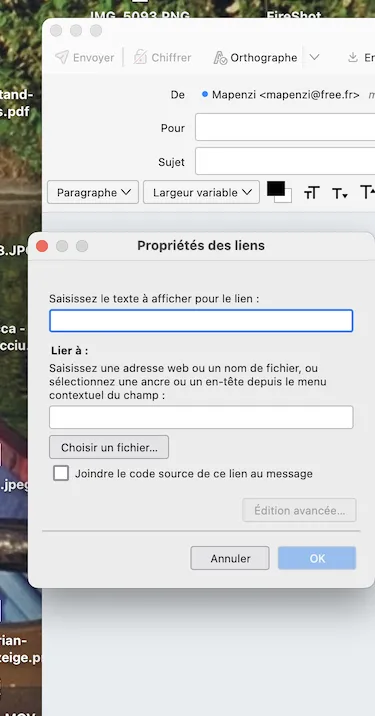The height and width of the screenshot is (716, 375).
Task: Click the Annuler button
Action: click(230, 558)
